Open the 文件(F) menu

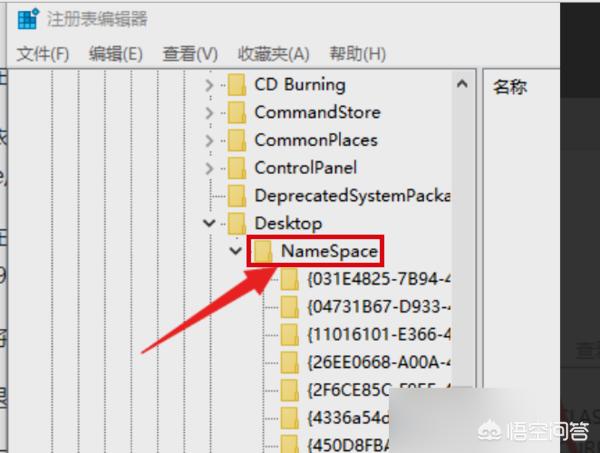[x=43, y=53]
